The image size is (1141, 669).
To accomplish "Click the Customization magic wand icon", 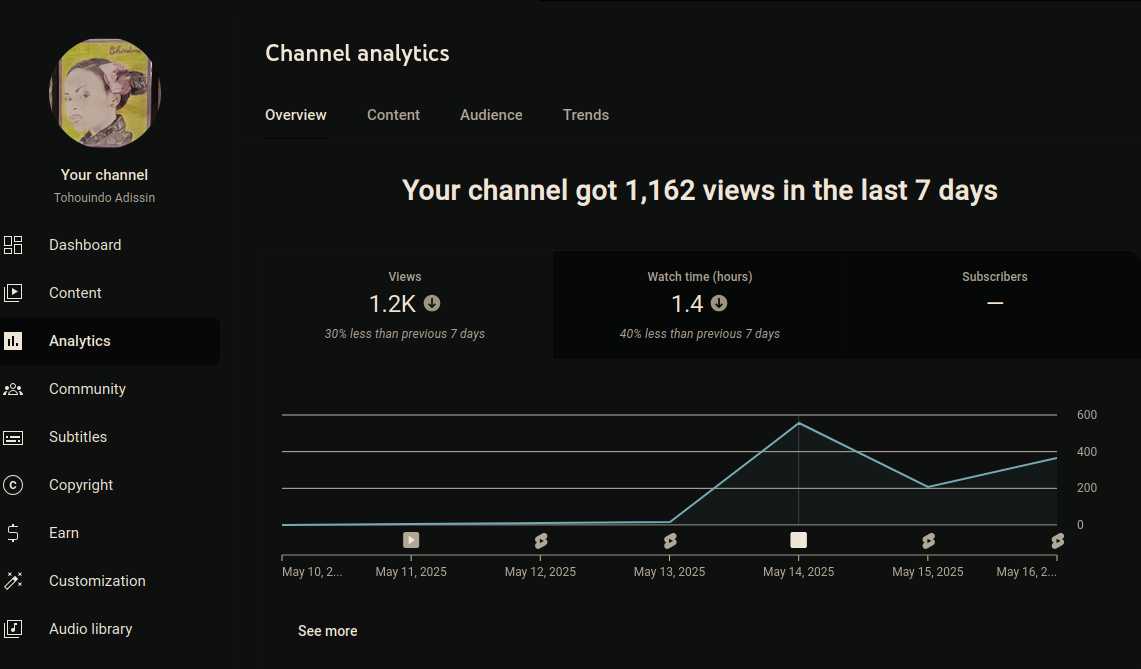I will 13,581.
